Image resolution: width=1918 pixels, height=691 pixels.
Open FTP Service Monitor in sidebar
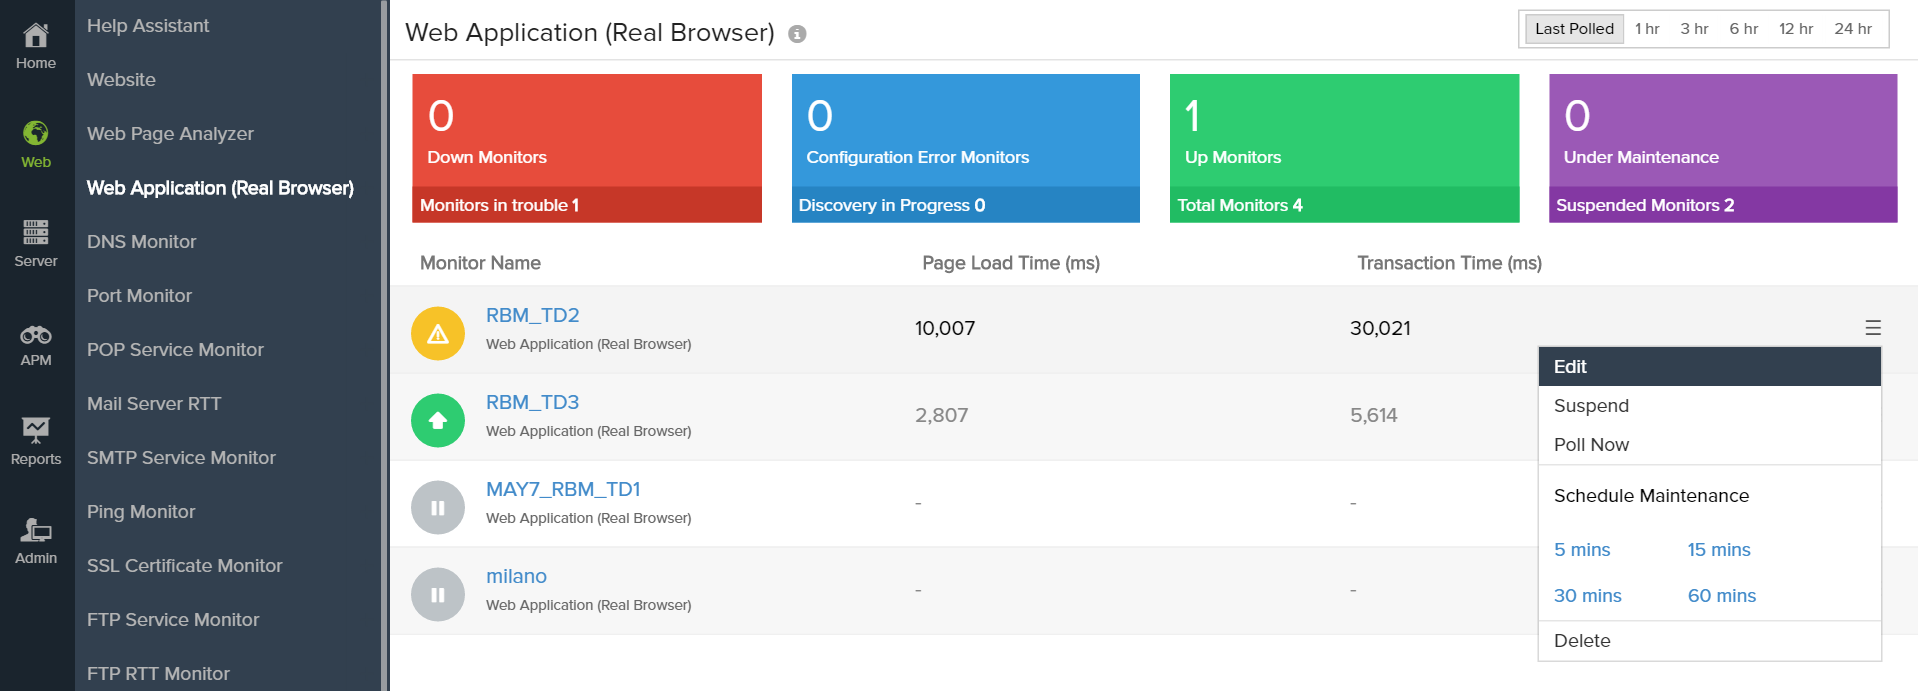pyautogui.click(x=173, y=620)
